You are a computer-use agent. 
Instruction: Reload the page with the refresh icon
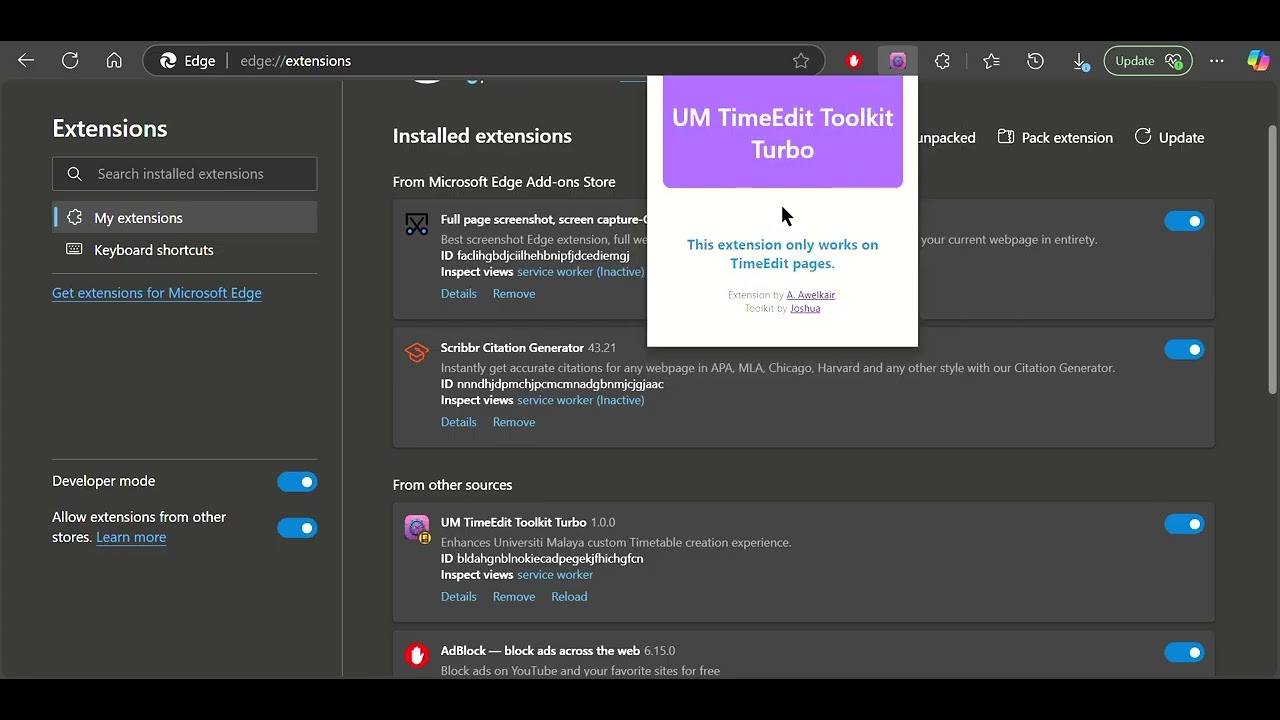pyautogui.click(x=70, y=61)
